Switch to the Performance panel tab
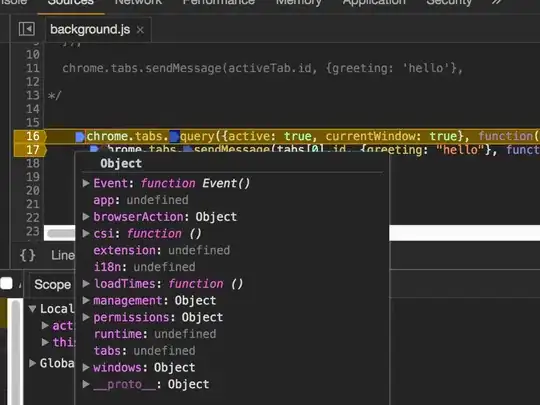The height and width of the screenshot is (405, 540). (x=219, y=3)
